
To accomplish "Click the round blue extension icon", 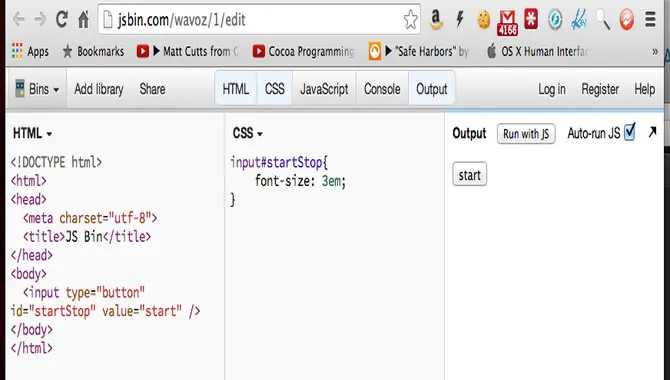I will (555, 20).
